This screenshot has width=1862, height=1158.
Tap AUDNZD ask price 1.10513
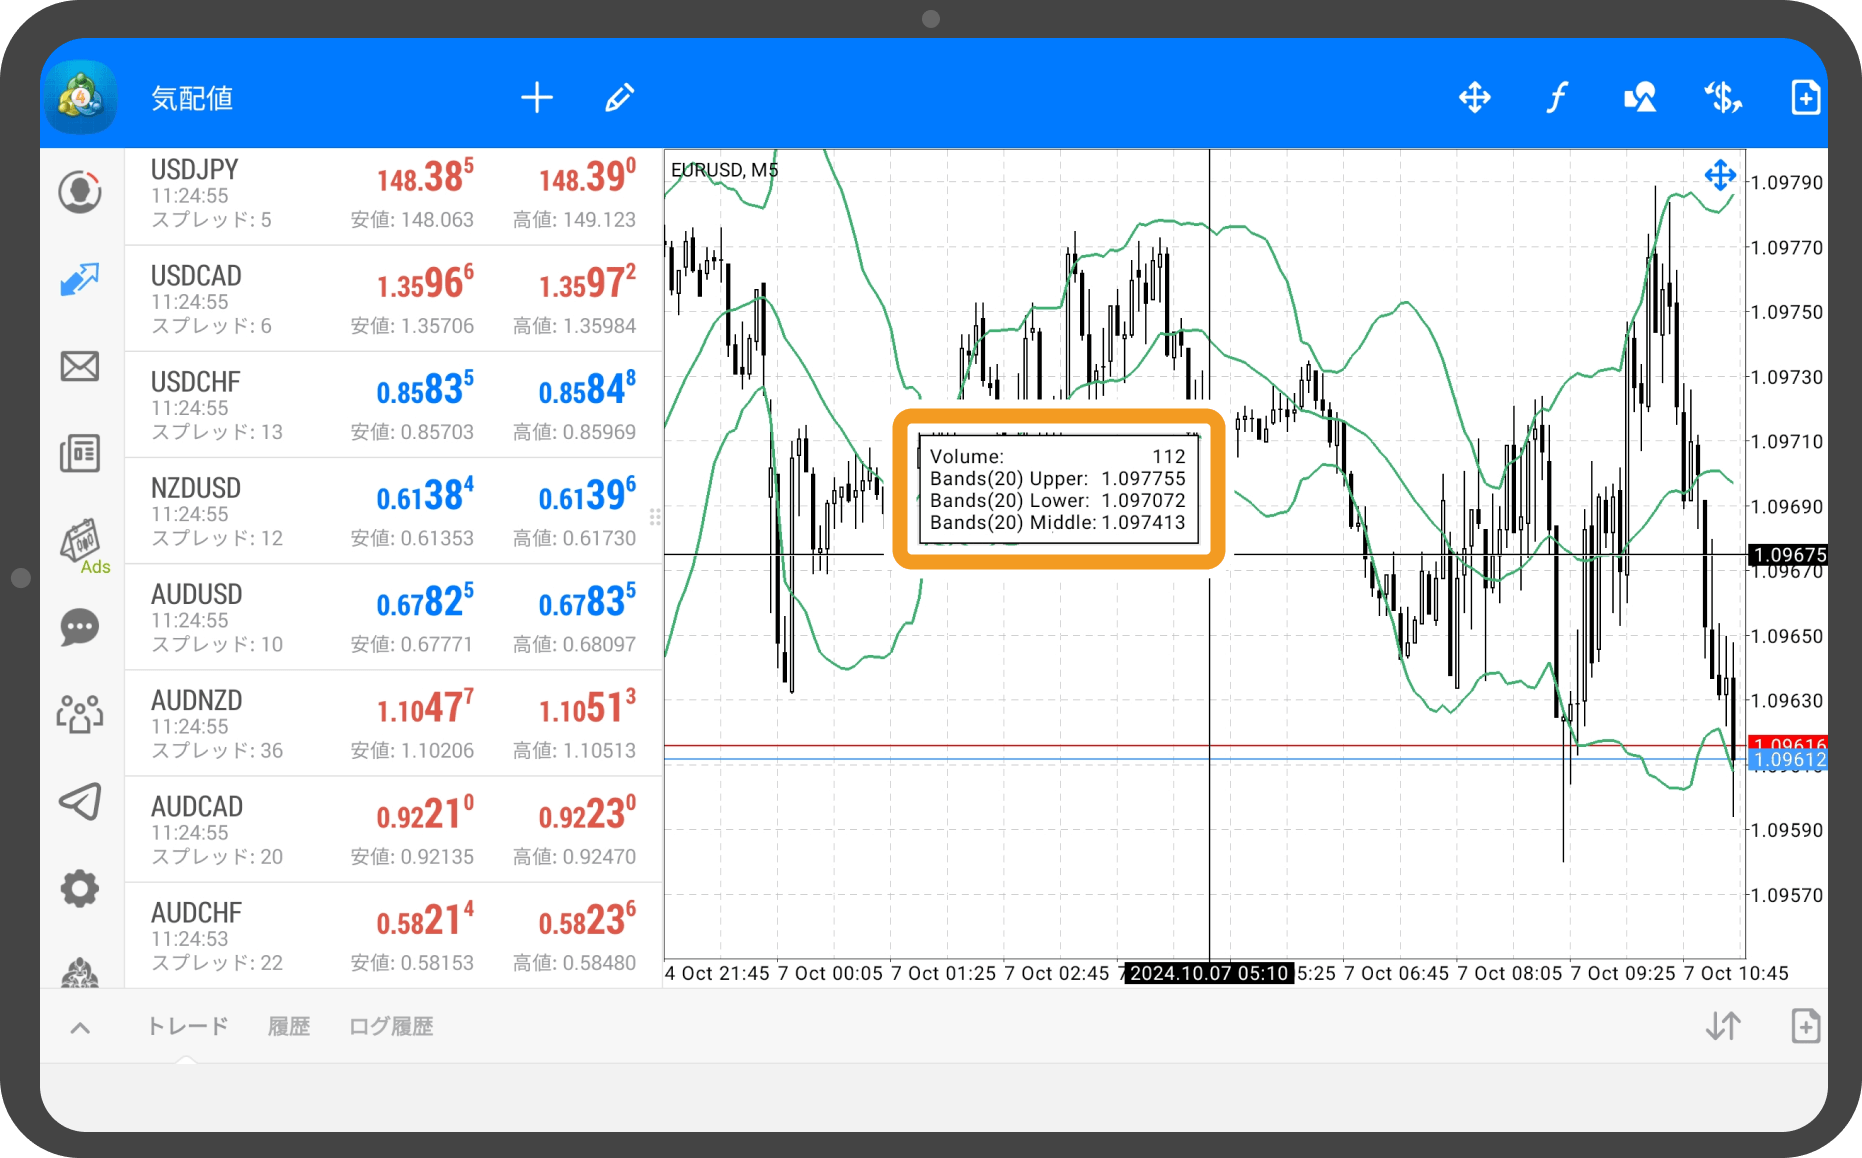587,707
